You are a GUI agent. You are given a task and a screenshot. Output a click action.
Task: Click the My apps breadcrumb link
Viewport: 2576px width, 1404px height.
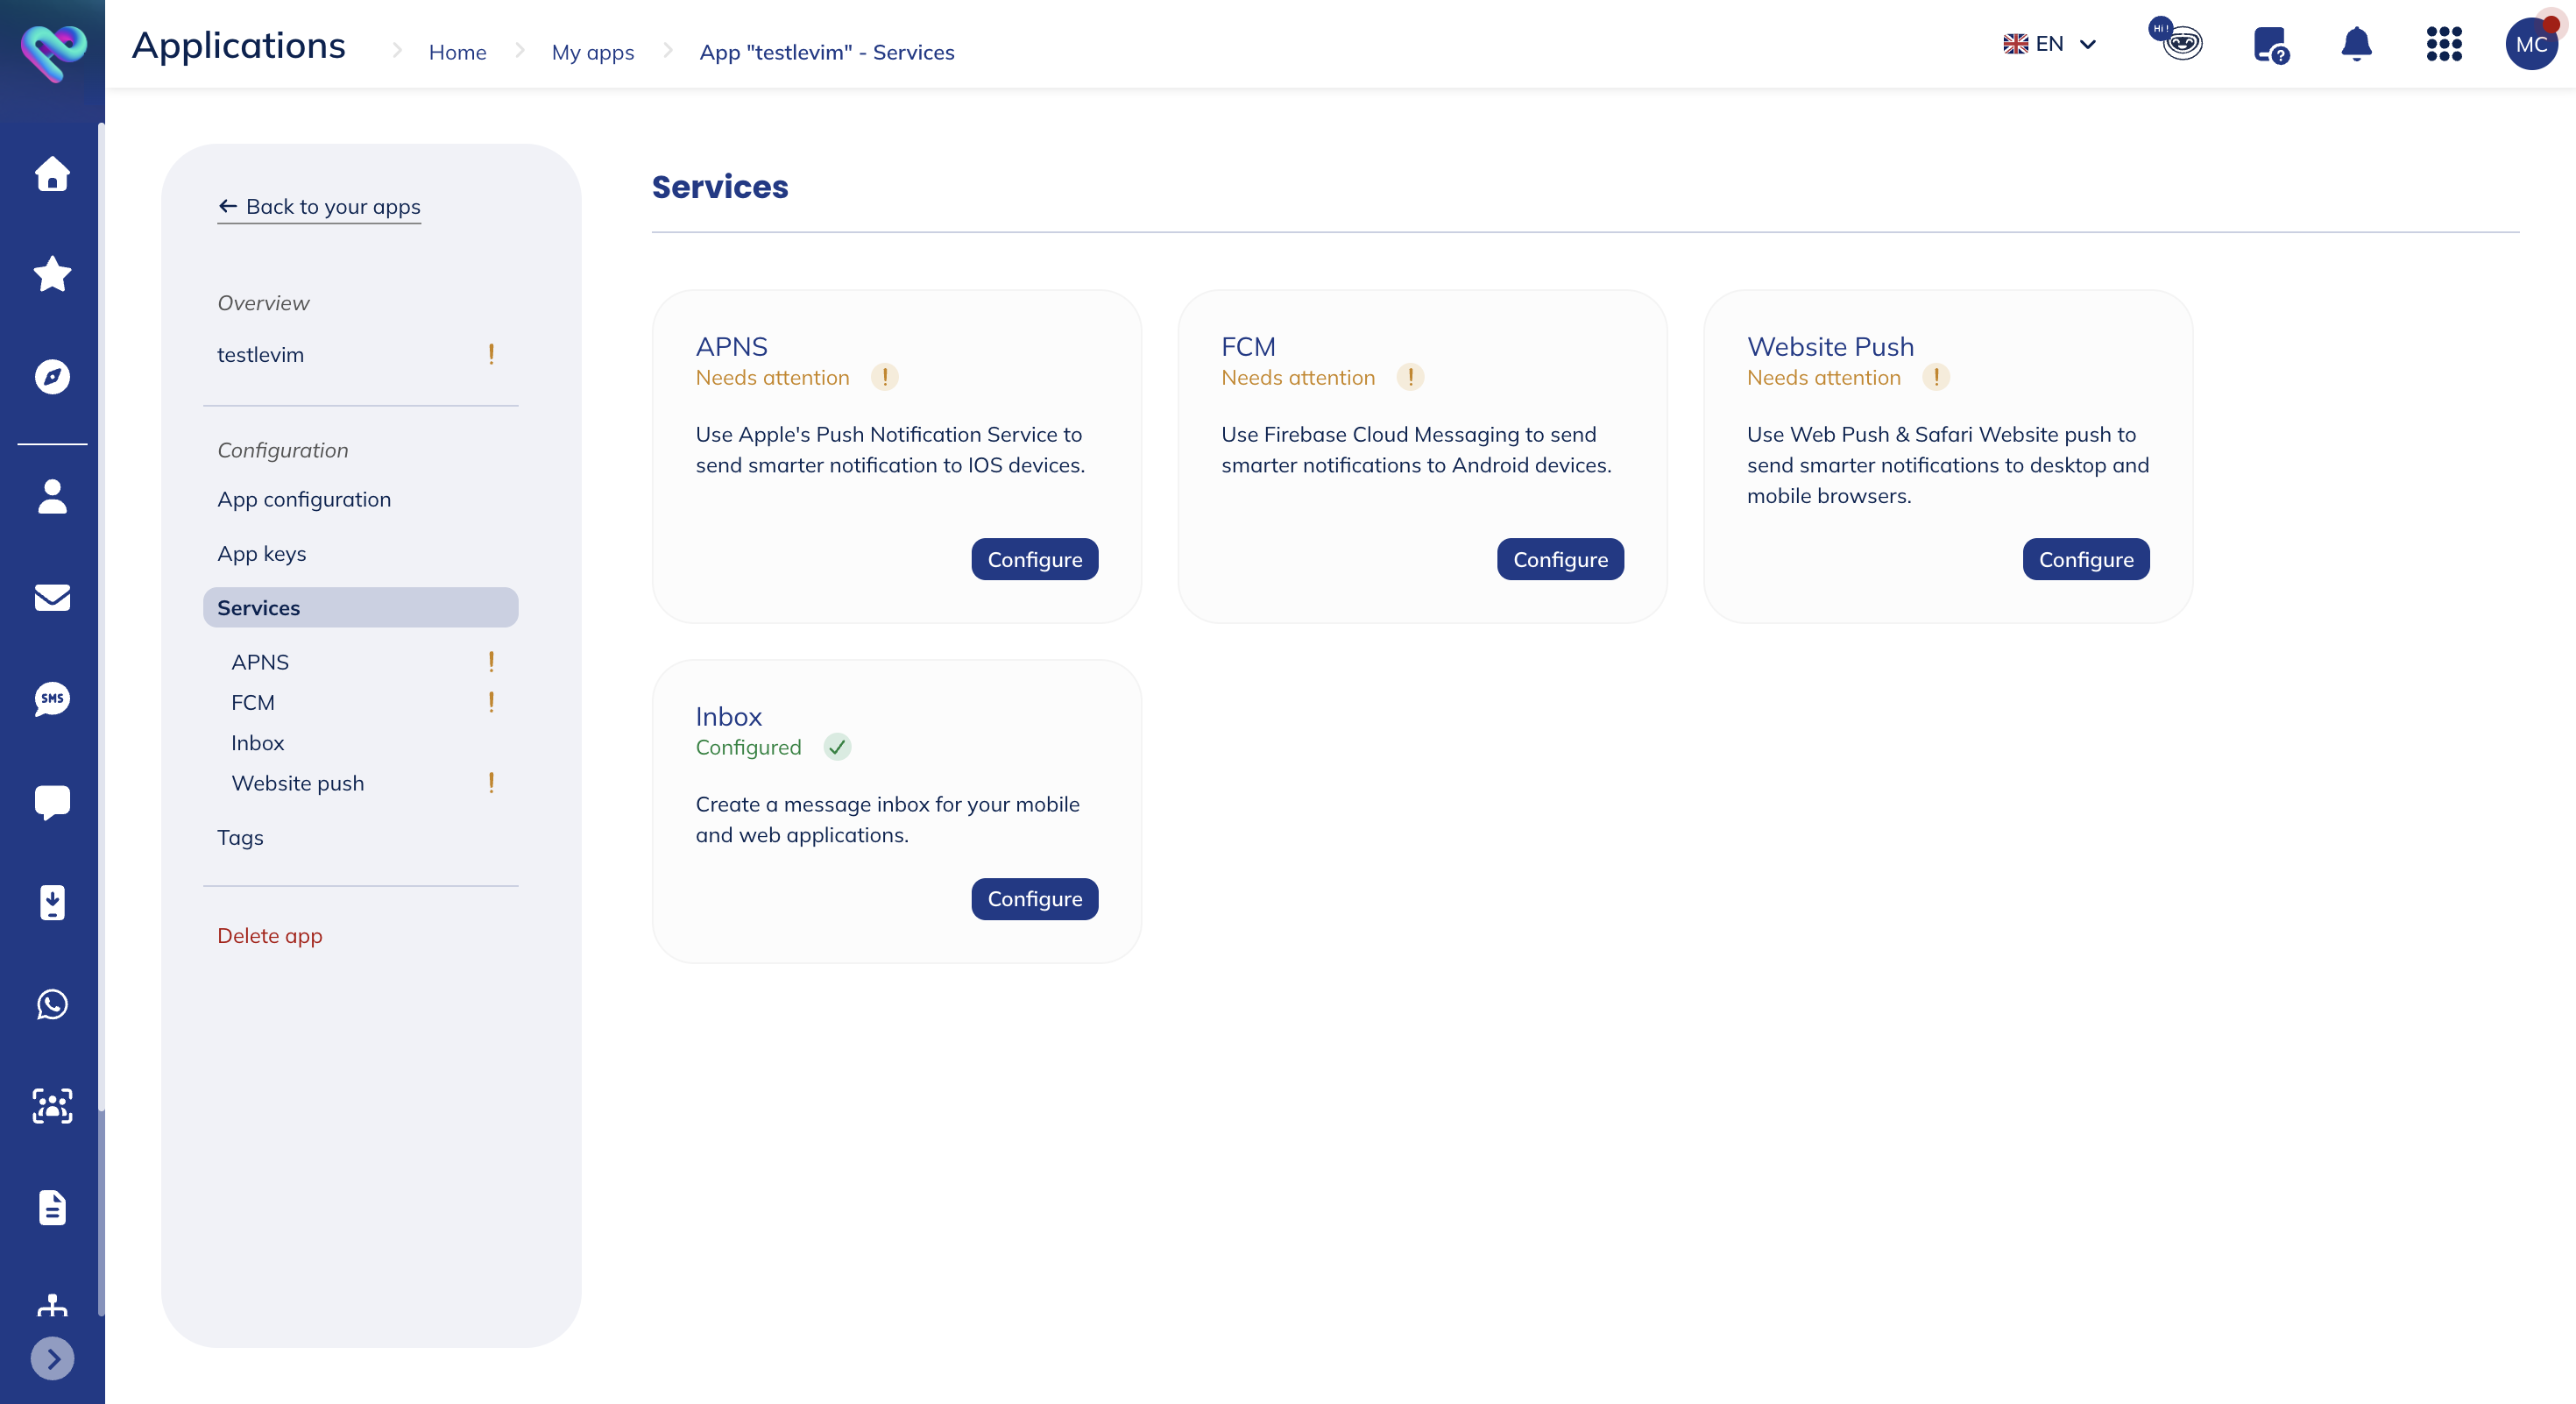coord(592,52)
